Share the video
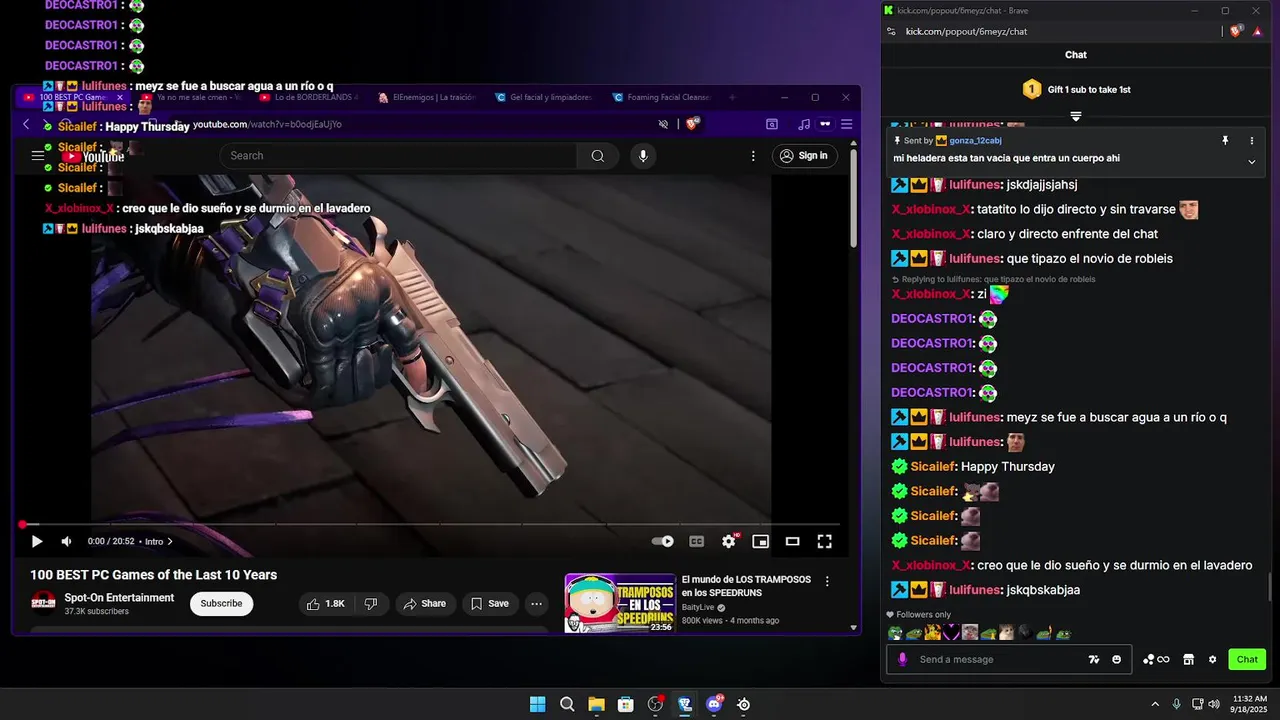The width and height of the screenshot is (1280, 720). click(424, 604)
